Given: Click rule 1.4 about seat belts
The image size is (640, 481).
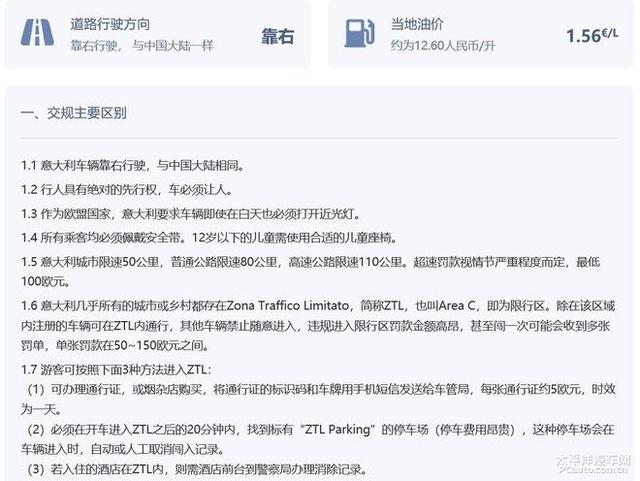Looking at the screenshot, I should pos(210,238).
